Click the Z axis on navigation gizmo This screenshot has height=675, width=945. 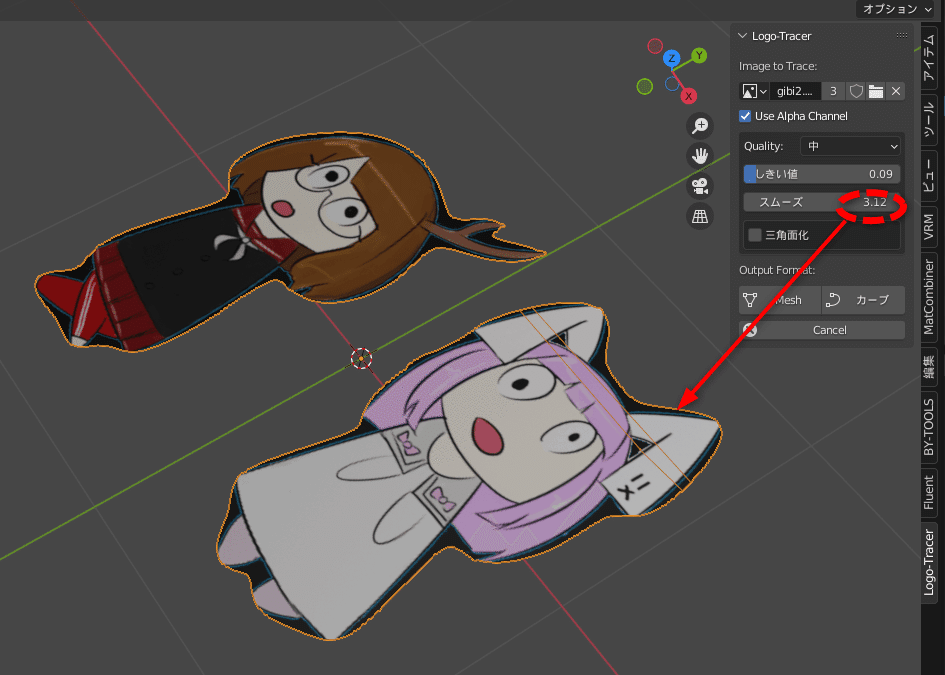coord(671,58)
